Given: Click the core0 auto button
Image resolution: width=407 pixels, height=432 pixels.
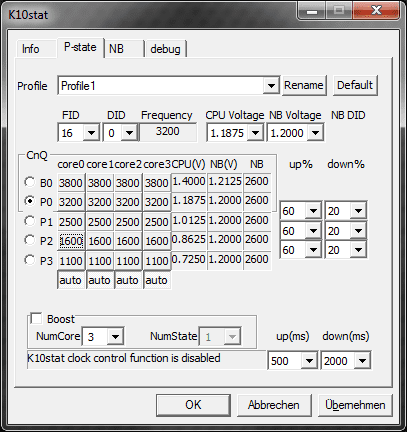Looking at the screenshot, I should [71, 280].
